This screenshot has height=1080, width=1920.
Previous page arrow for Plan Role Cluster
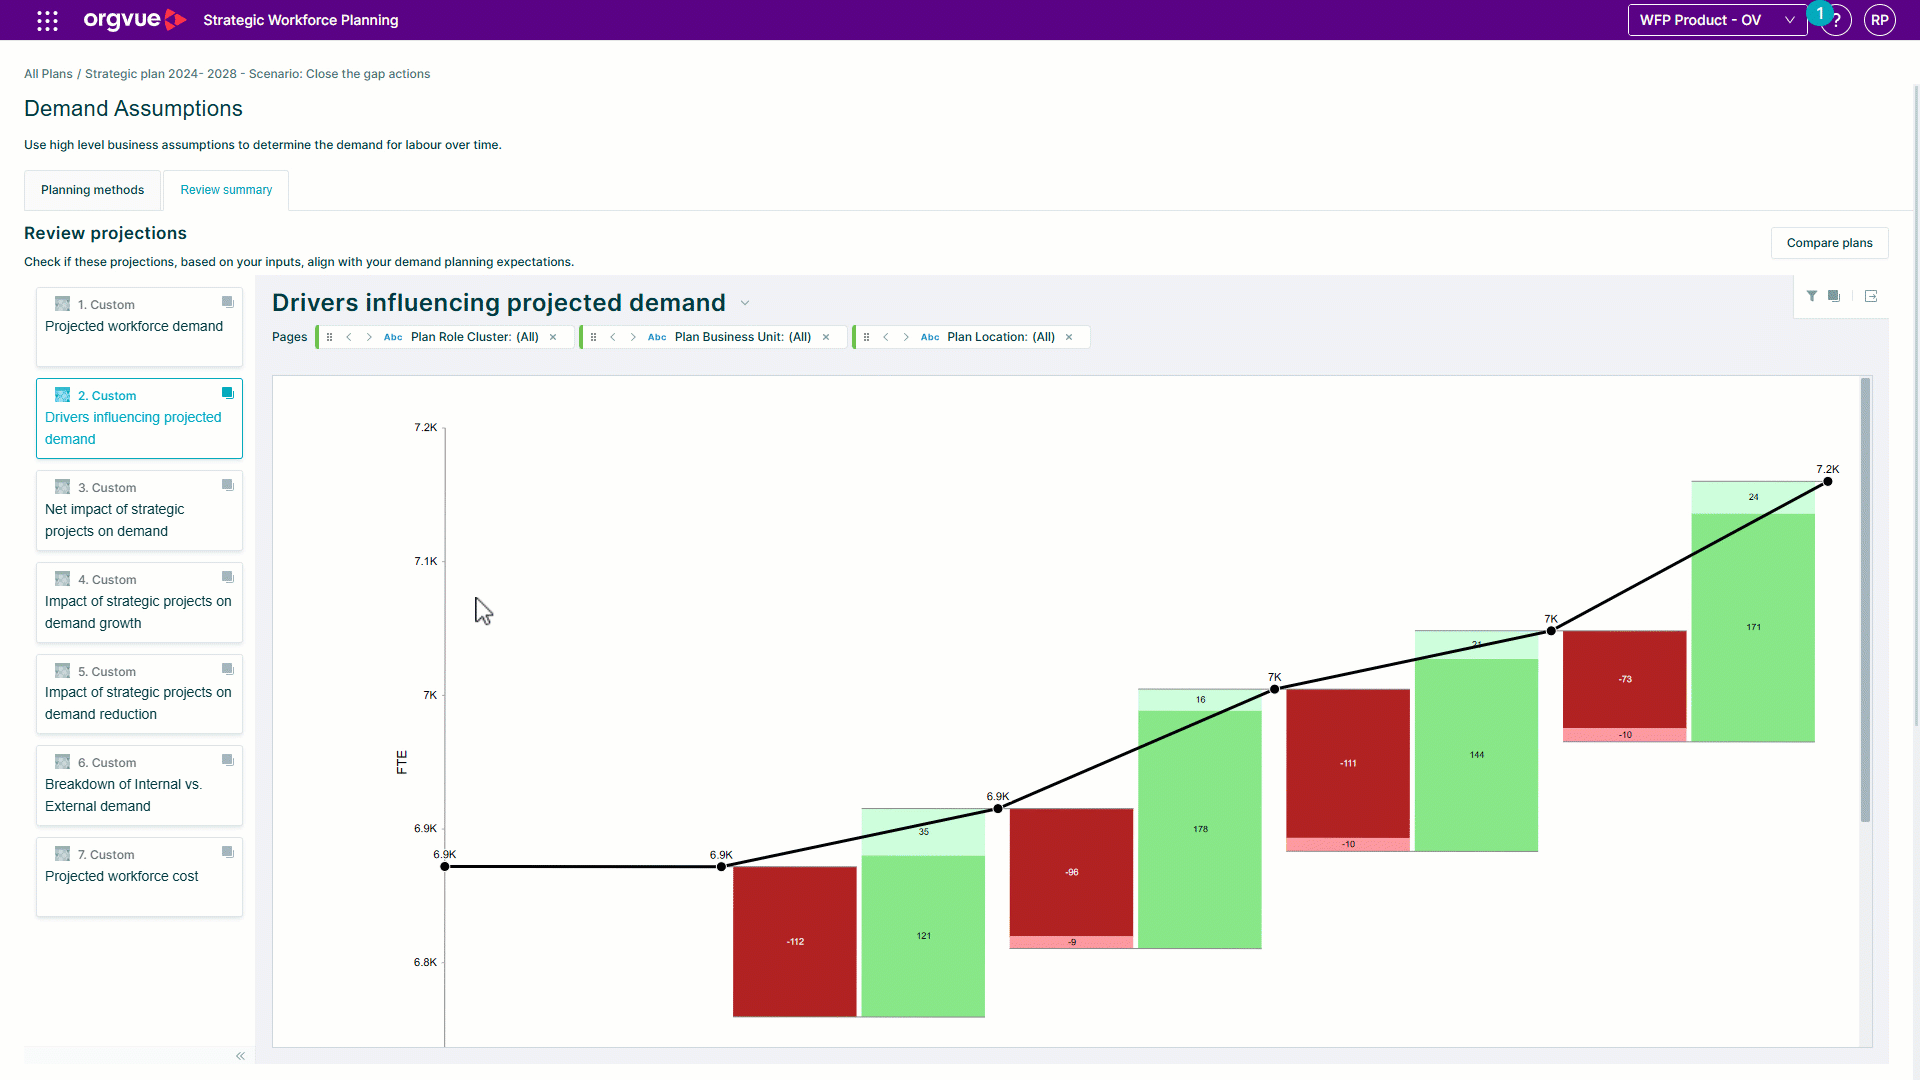349,337
